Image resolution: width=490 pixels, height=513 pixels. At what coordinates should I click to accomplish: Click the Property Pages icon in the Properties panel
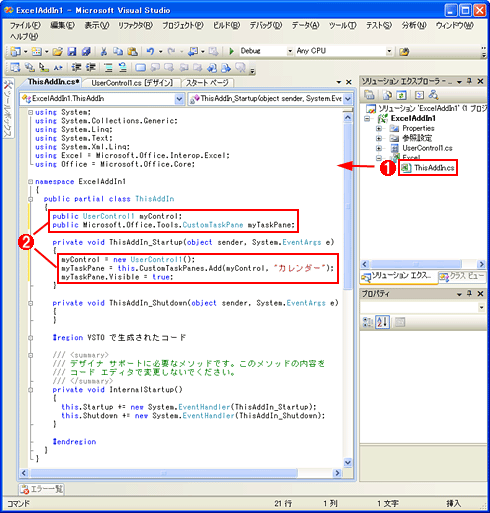click(400, 322)
